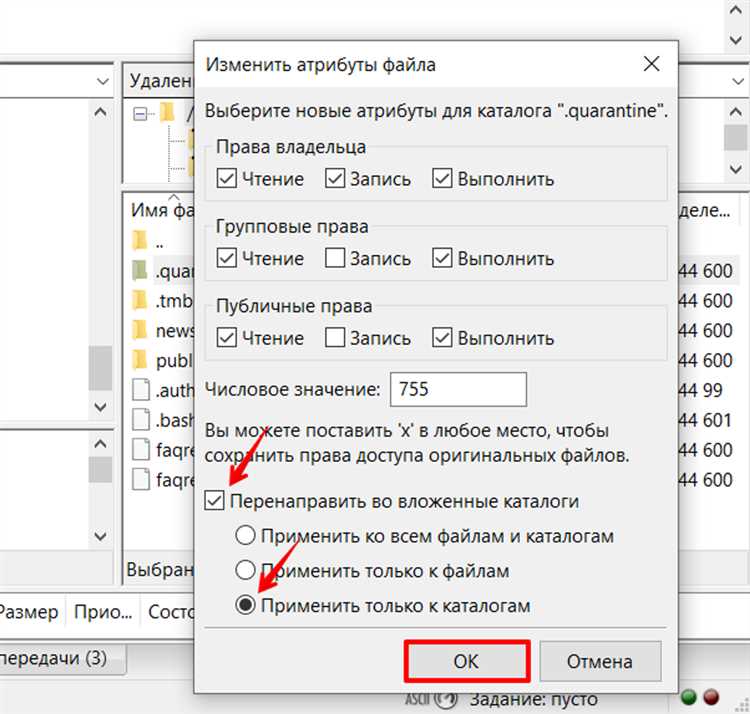Screen dimensions: 750x714
Task: Open the parent '..' folder icon
Action: 139,242
